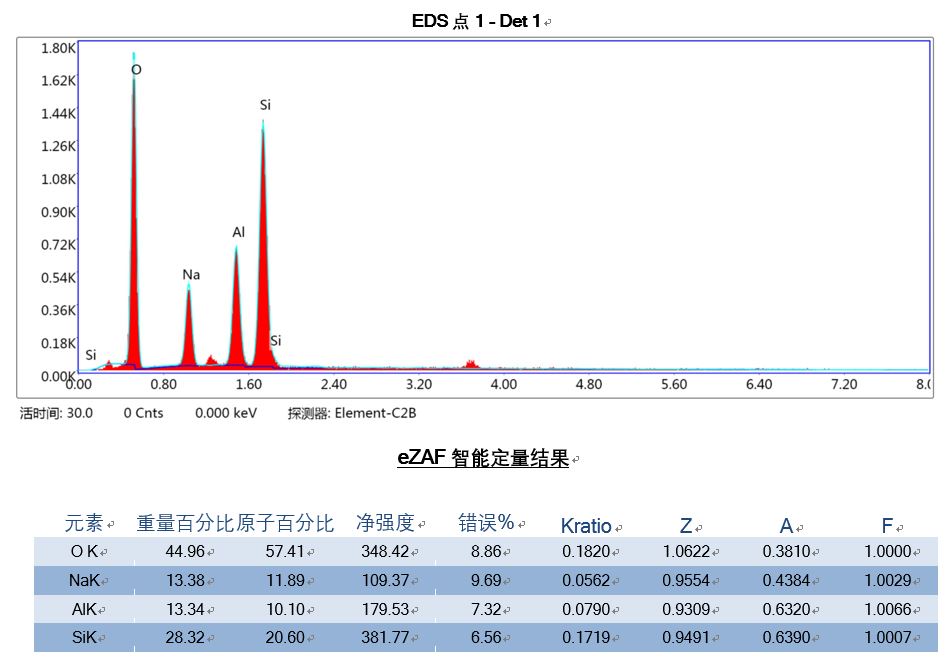This screenshot has width=951, height=671.
Task: Click x-axis value '6.40'
Action: click(759, 384)
